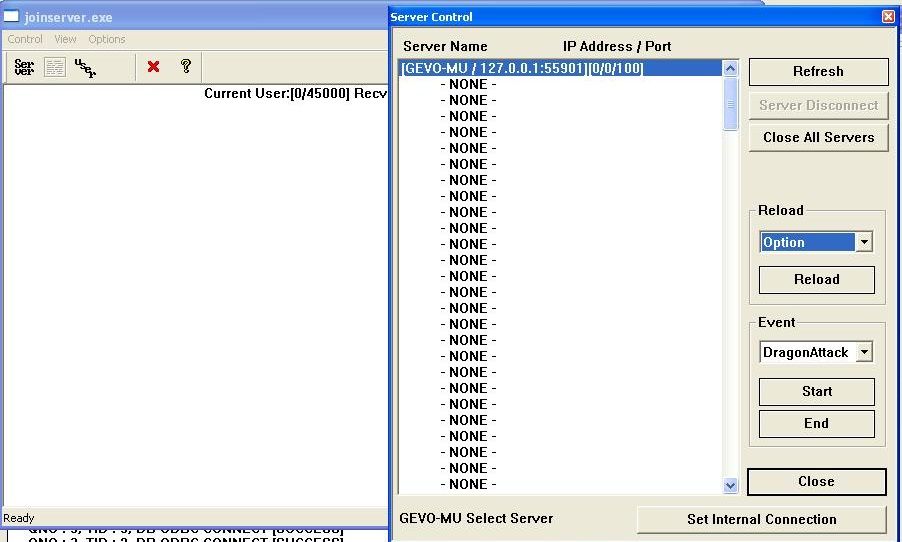Image resolution: width=902 pixels, height=542 pixels.
Task: Expand the Reload Option dropdown
Action: [x=864, y=242]
